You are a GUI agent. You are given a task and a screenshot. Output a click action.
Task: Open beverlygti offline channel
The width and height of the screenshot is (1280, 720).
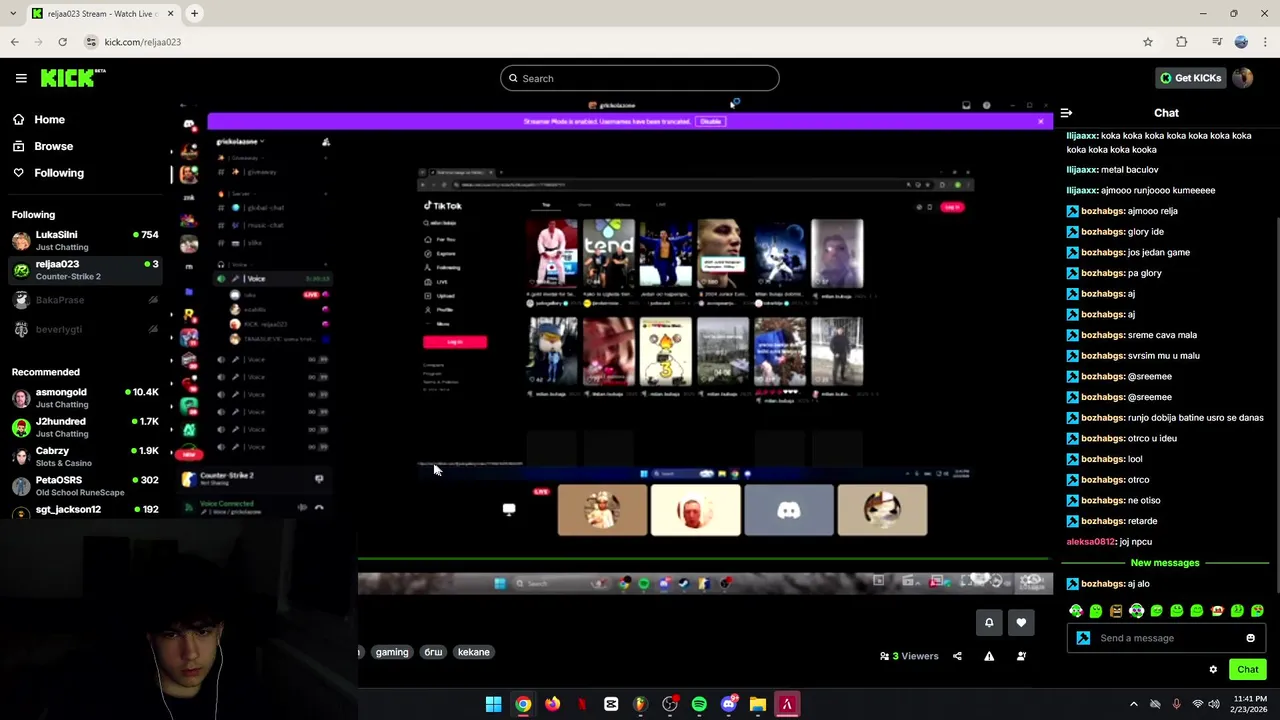click(85, 329)
